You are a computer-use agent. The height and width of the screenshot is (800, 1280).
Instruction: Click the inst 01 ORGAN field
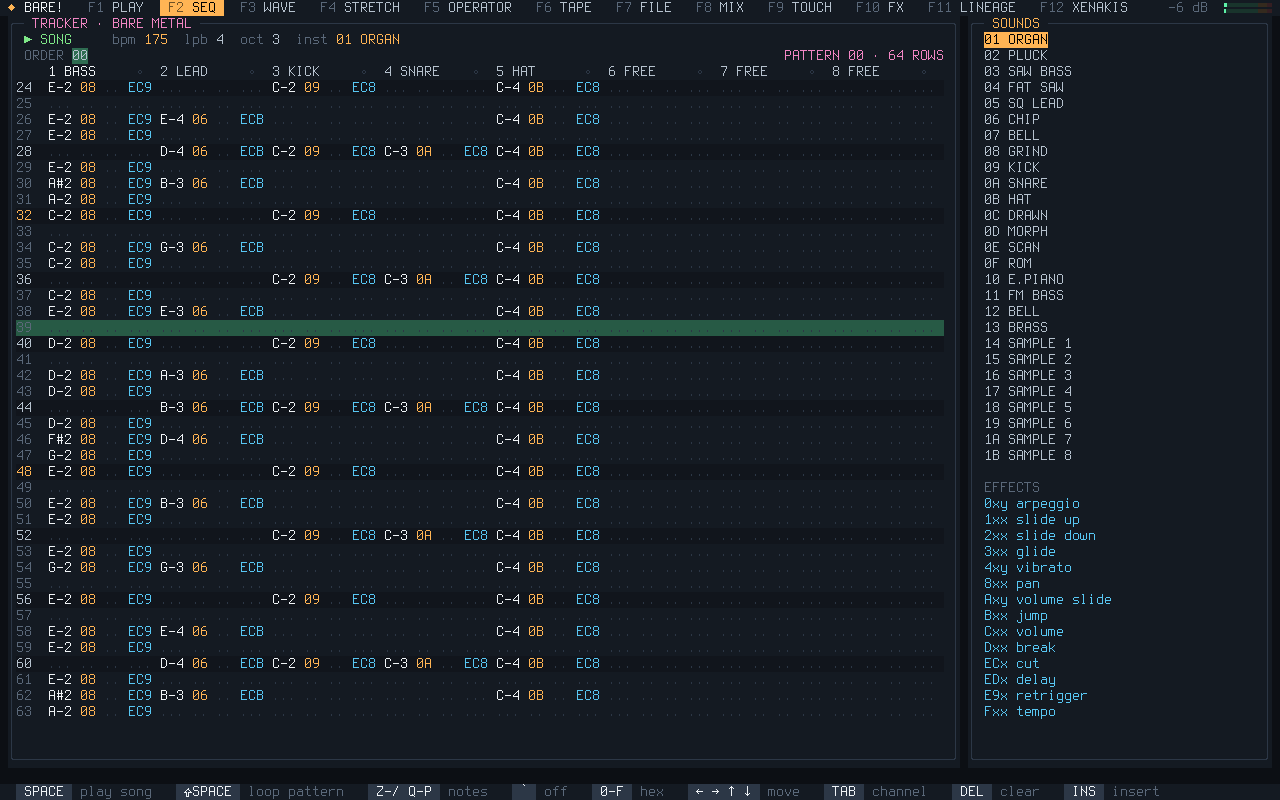(348, 39)
